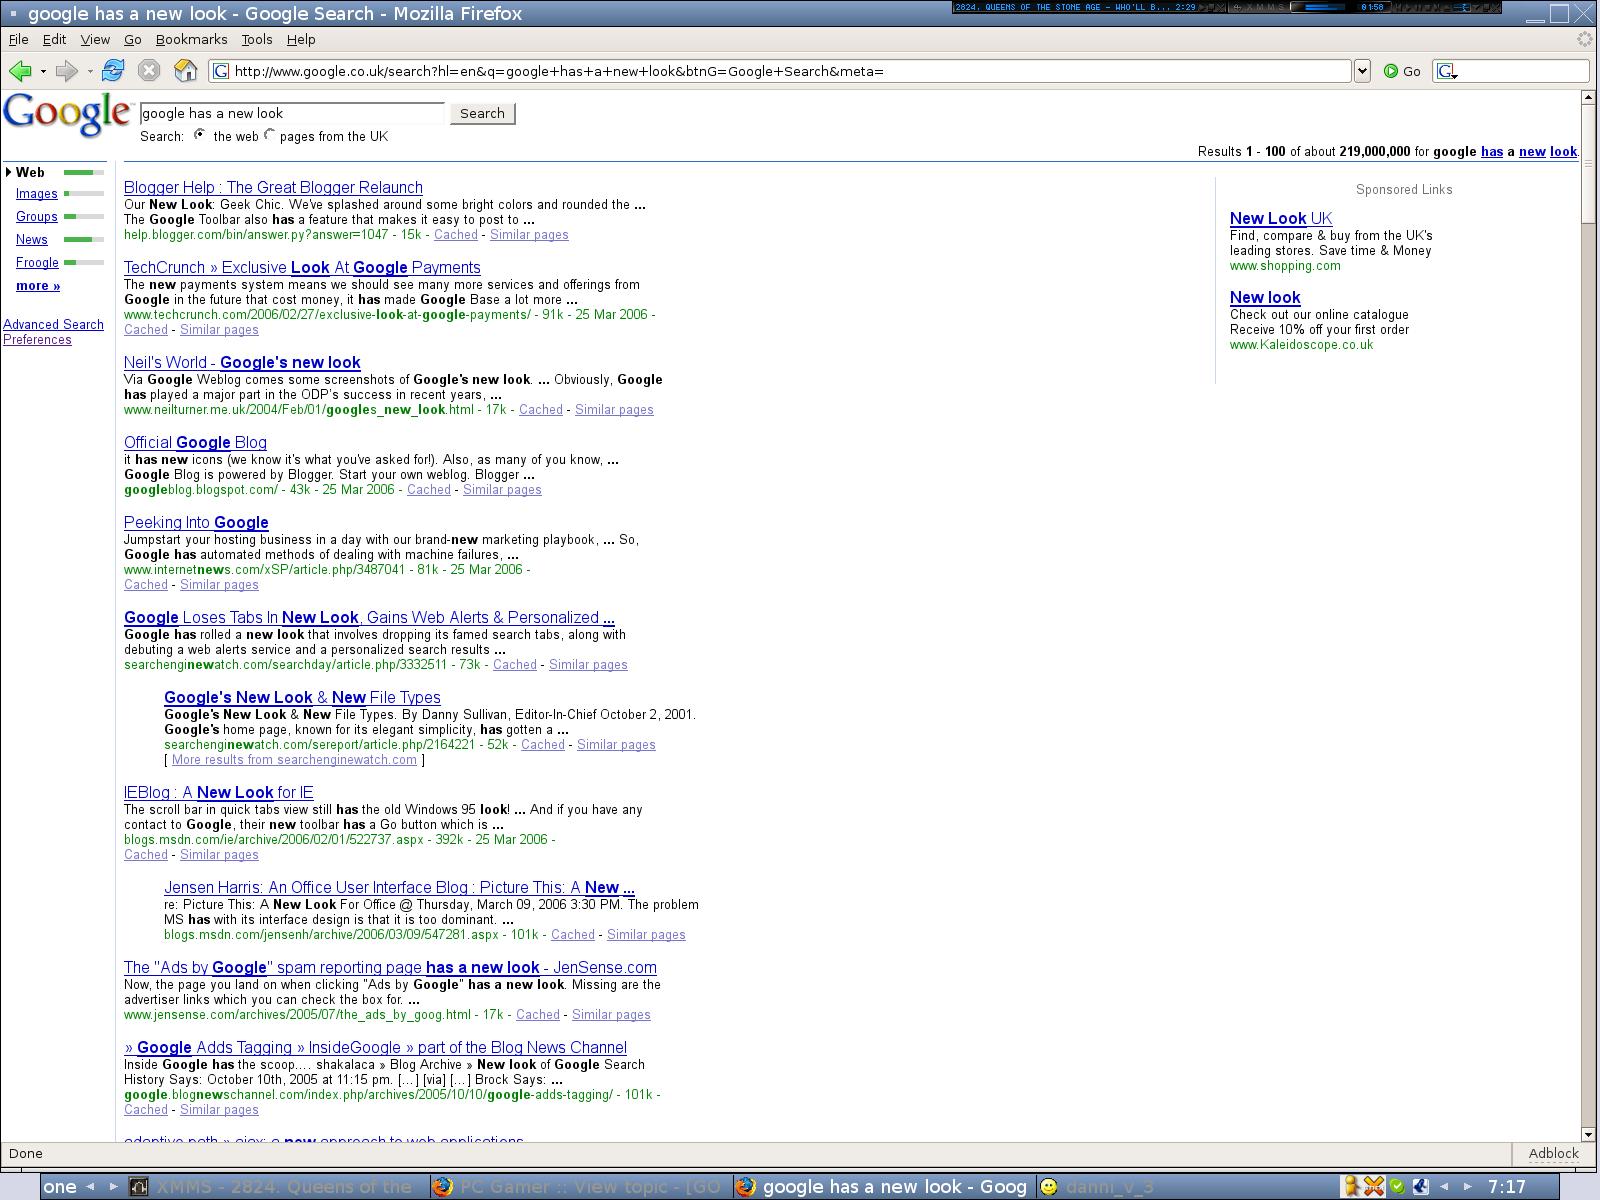Expand the address bar URL dropdown
Viewport: 1600px width, 1200px height.
click(1362, 71)
